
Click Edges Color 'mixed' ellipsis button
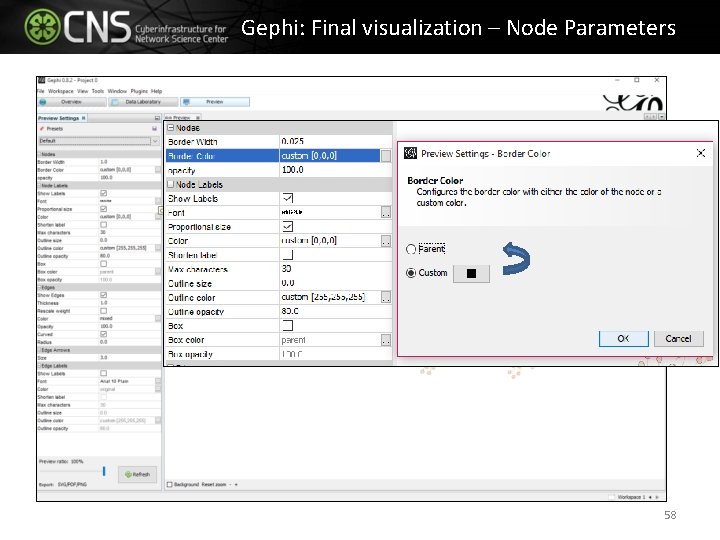[x=158, y=318]
